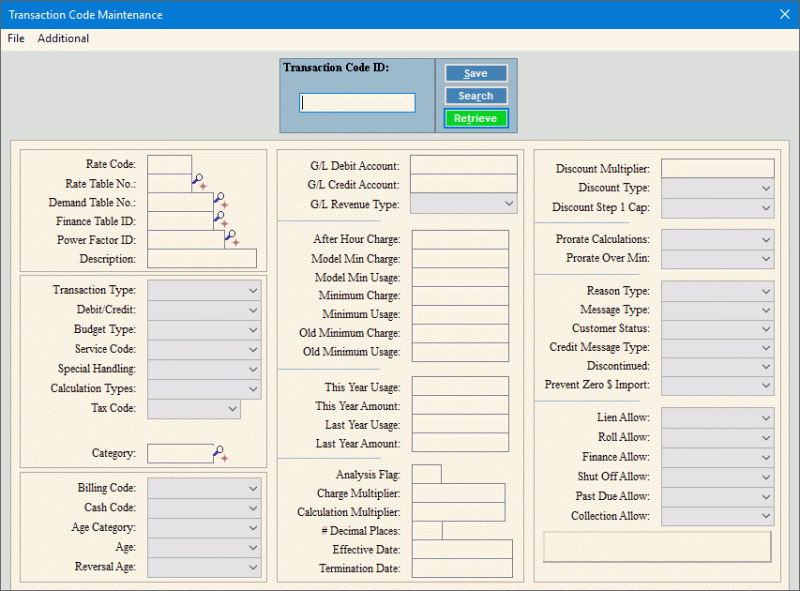Click the Charge Multiplier field
Viewport: 800px width, 591px height.
point(459,493)
